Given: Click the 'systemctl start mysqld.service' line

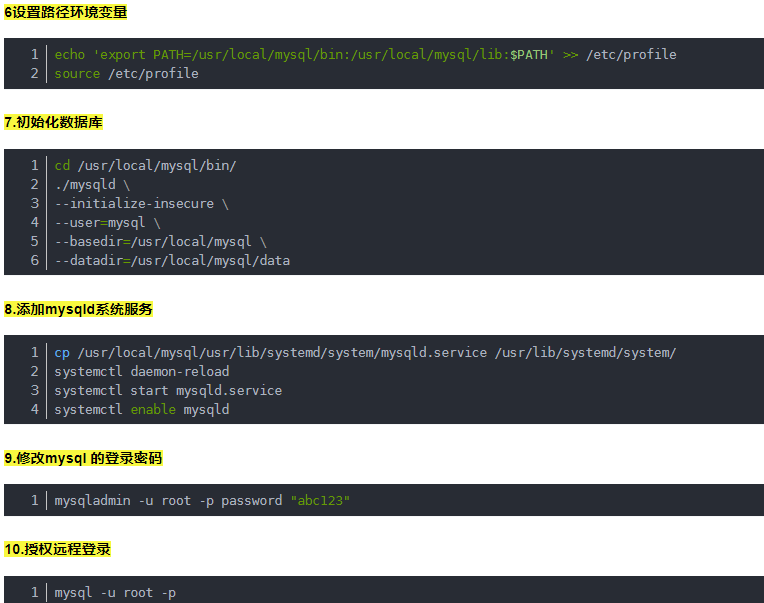Looking at the screenshot, I should tap(168, 391).
